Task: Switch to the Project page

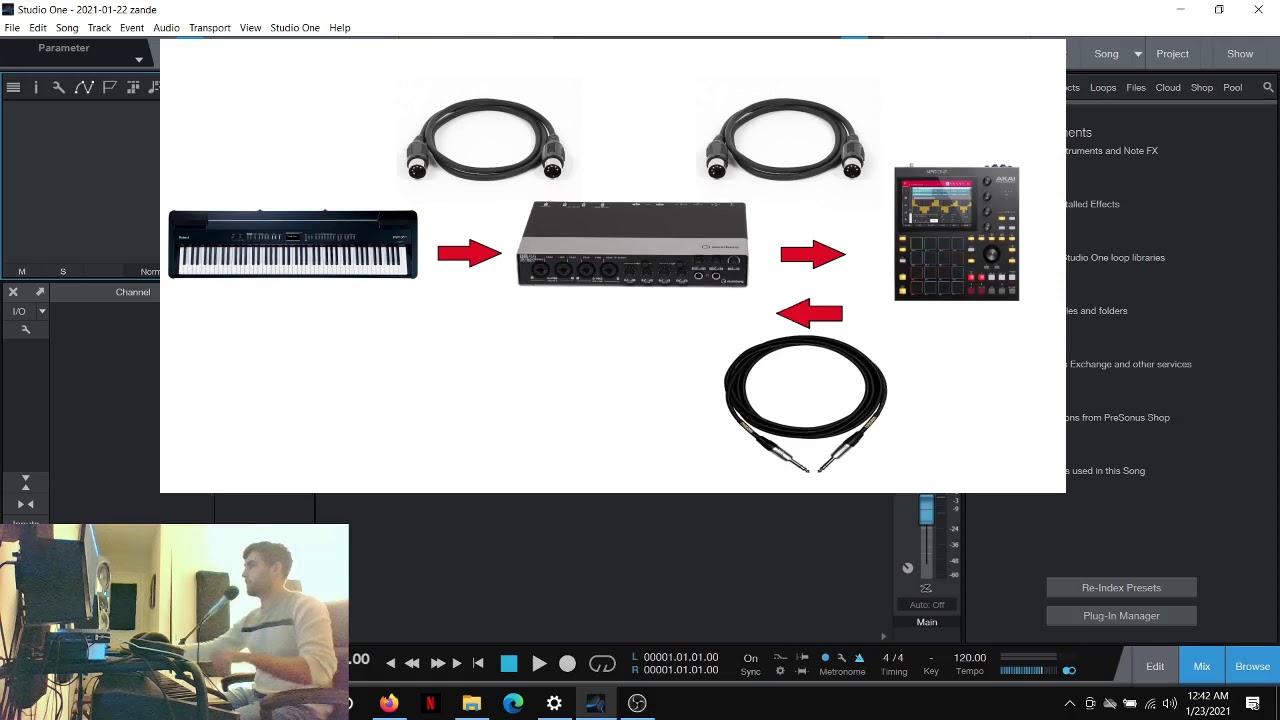Action: tap(1173, 54)
